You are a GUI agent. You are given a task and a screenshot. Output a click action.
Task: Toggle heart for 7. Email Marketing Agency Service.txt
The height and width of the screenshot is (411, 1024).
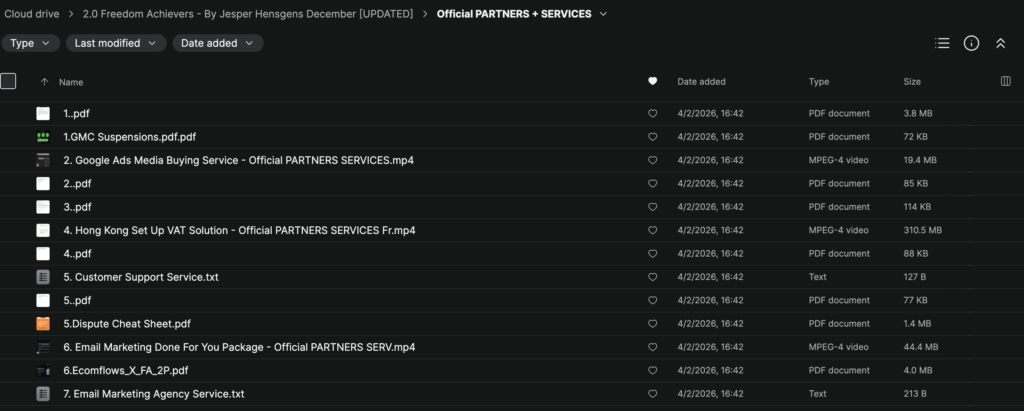(x=653, y=394)
